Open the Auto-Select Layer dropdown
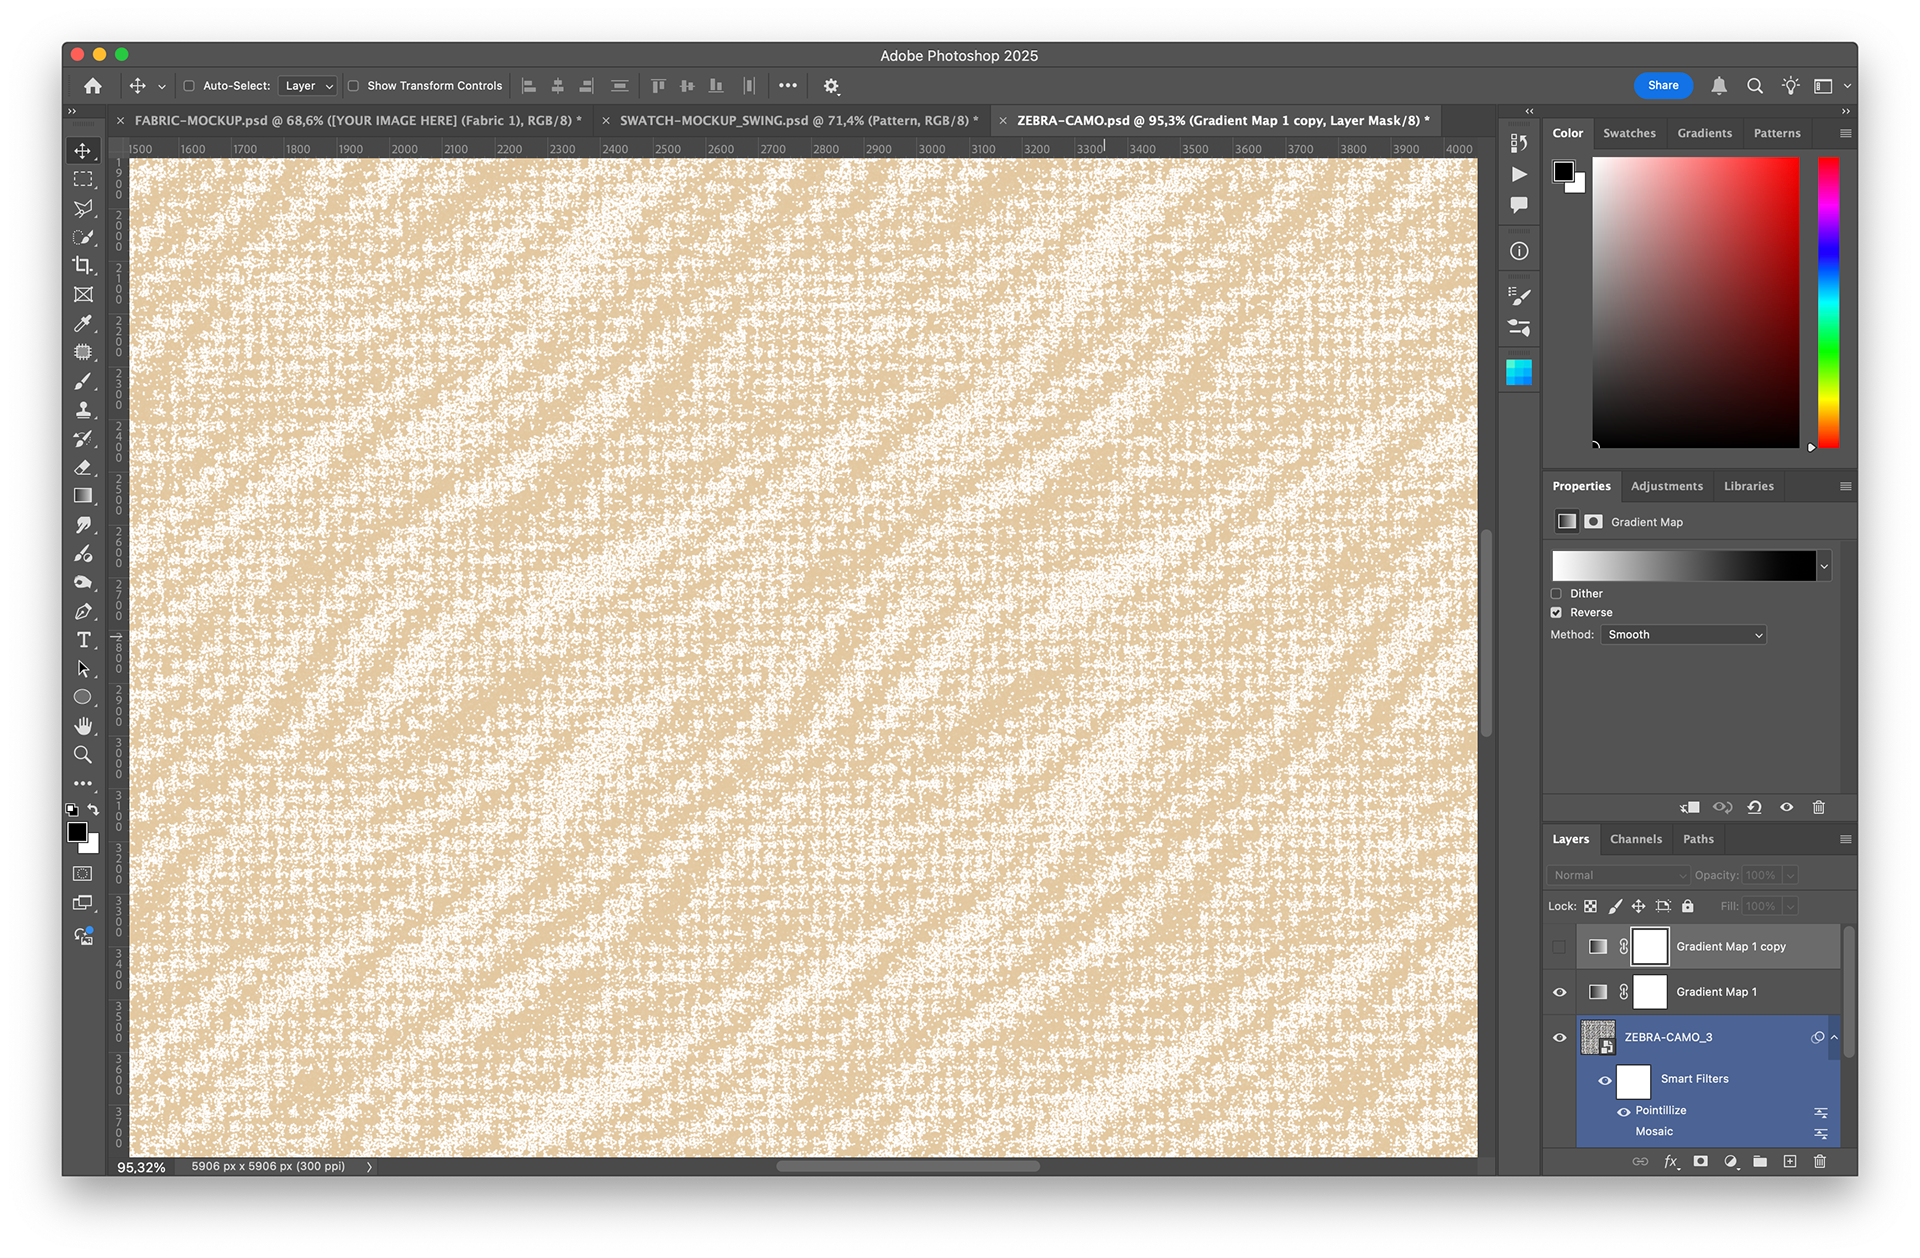Image resolution: width=1920 pixels, height=1258 pixels. pyautogui.click(x=307, y=86)
